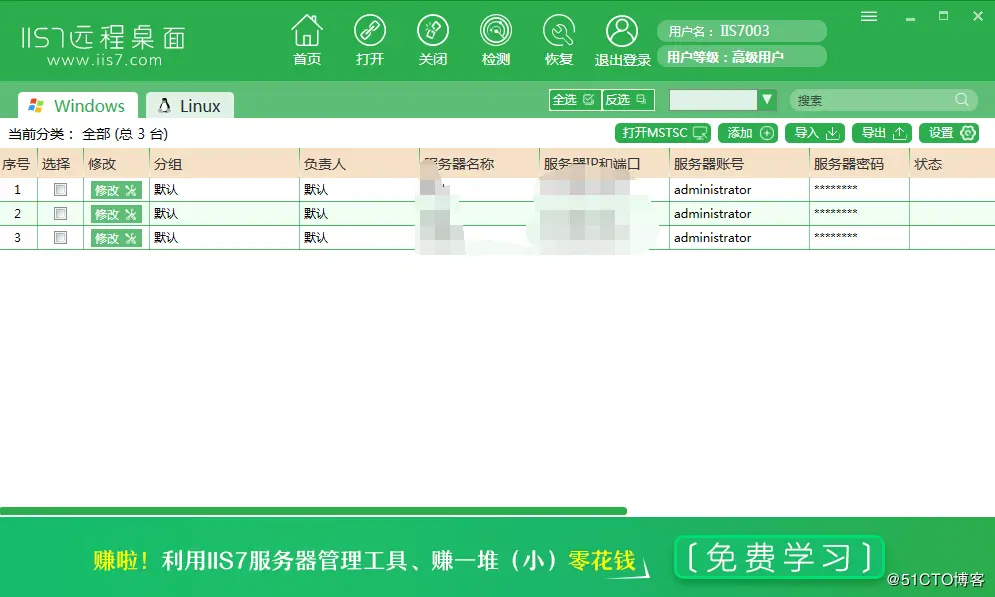Open the hamburger menu in the title bar

tap(869, 16)
